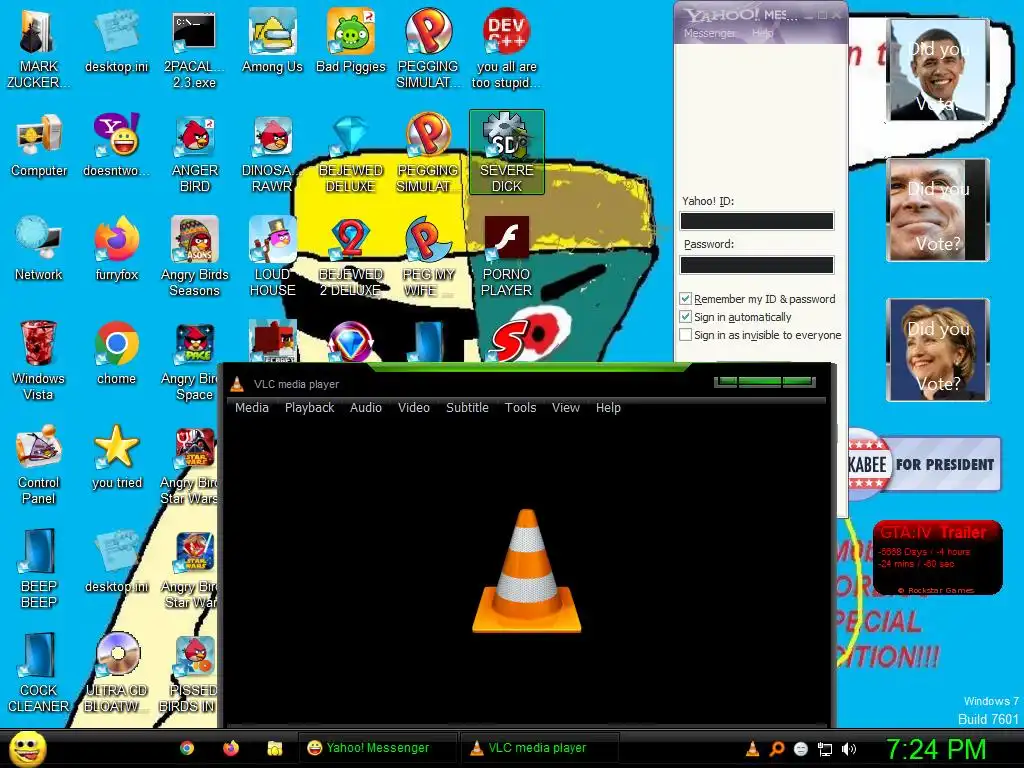Open the VLC Subtitle menu

point(468,408)
